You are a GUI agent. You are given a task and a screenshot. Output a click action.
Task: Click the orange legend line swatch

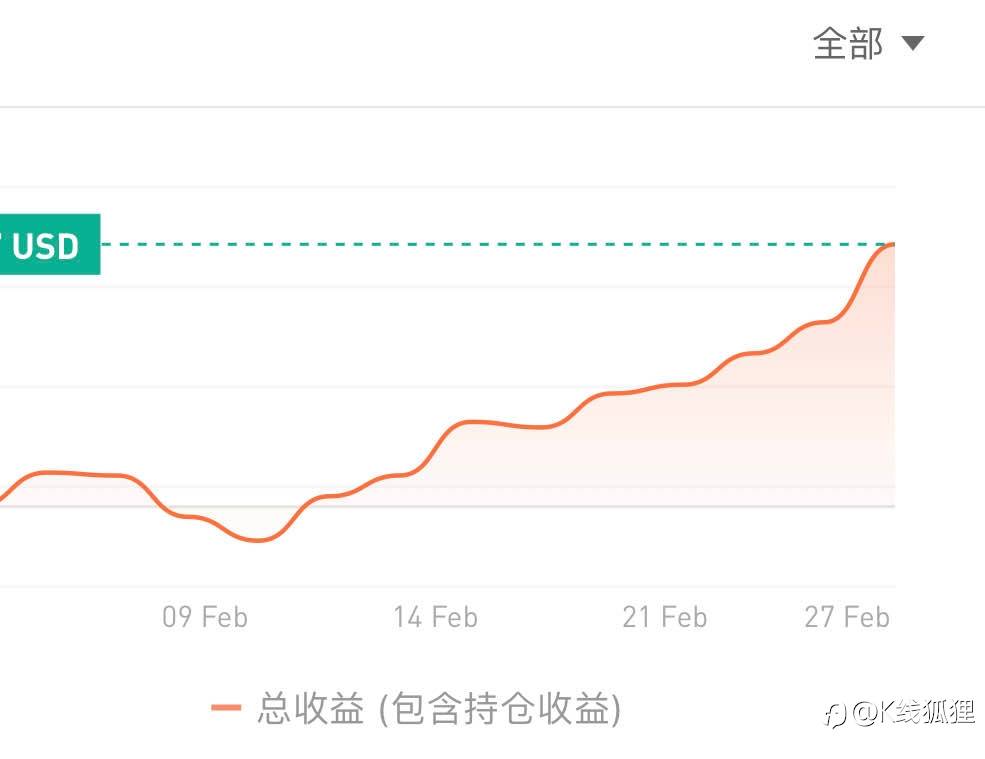click(226, 709)
